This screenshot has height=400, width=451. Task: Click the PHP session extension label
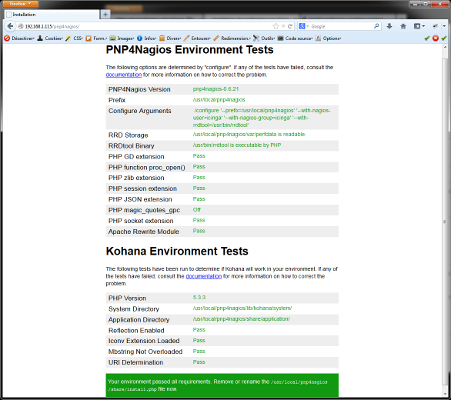[x=143, y=189]
